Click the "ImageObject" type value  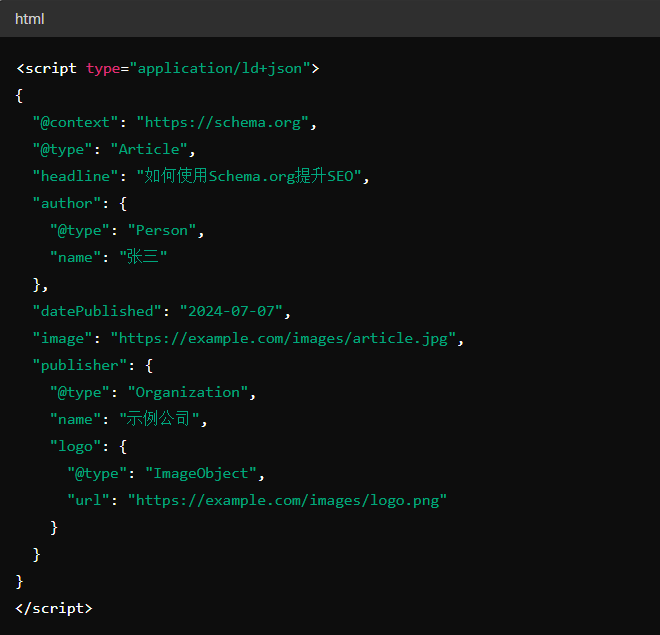point(205,474)
